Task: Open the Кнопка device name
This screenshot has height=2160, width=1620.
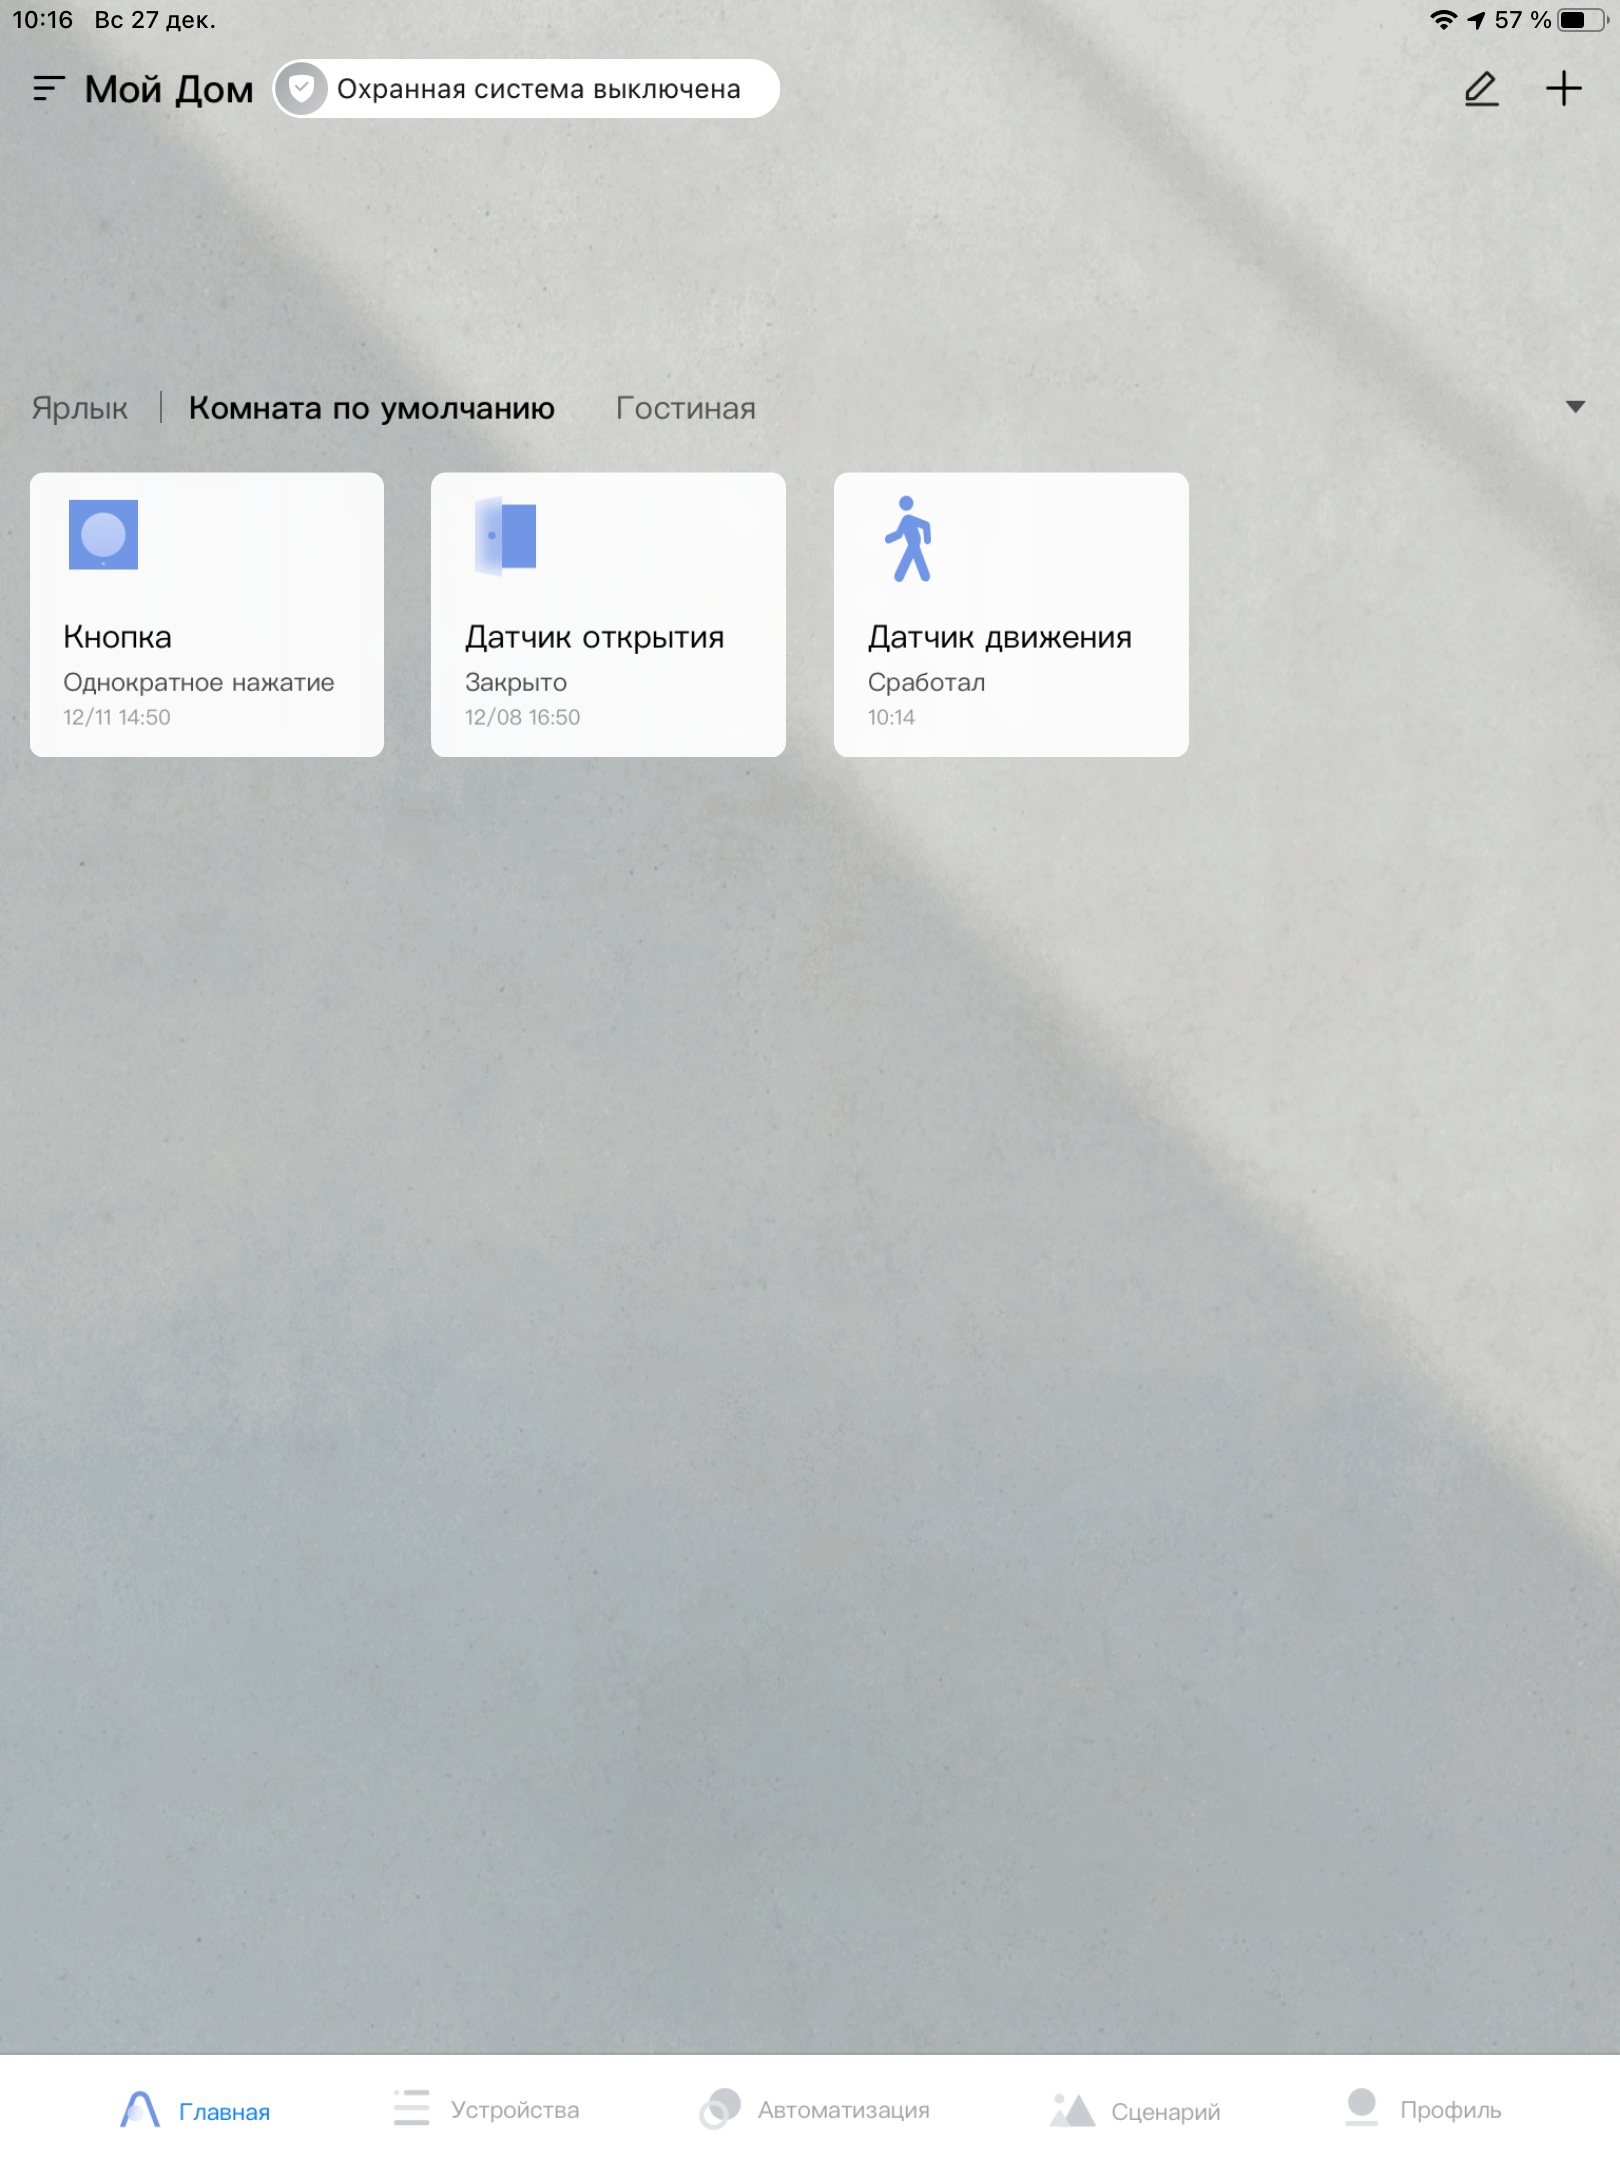Action: pos(117,637)
